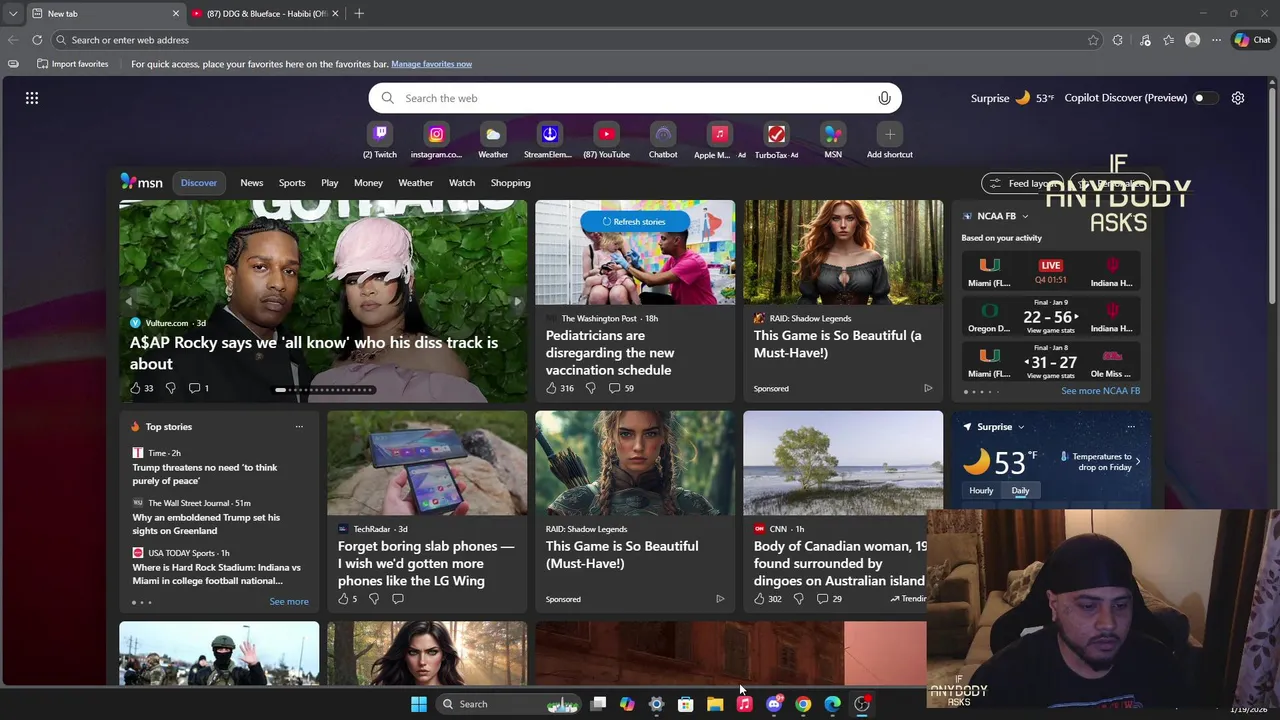Open Edge settings and more menu
Viewport: 1280px width, 720px height.
pyautogui.click(x=1216, y=40)
